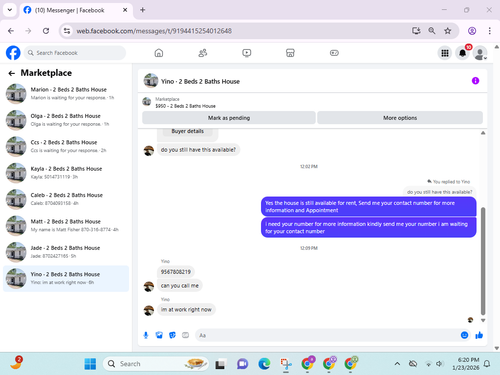This screenshot has height=375, width=500.
Task: Choose a GIF icon
Action: [x=185, y=335]
